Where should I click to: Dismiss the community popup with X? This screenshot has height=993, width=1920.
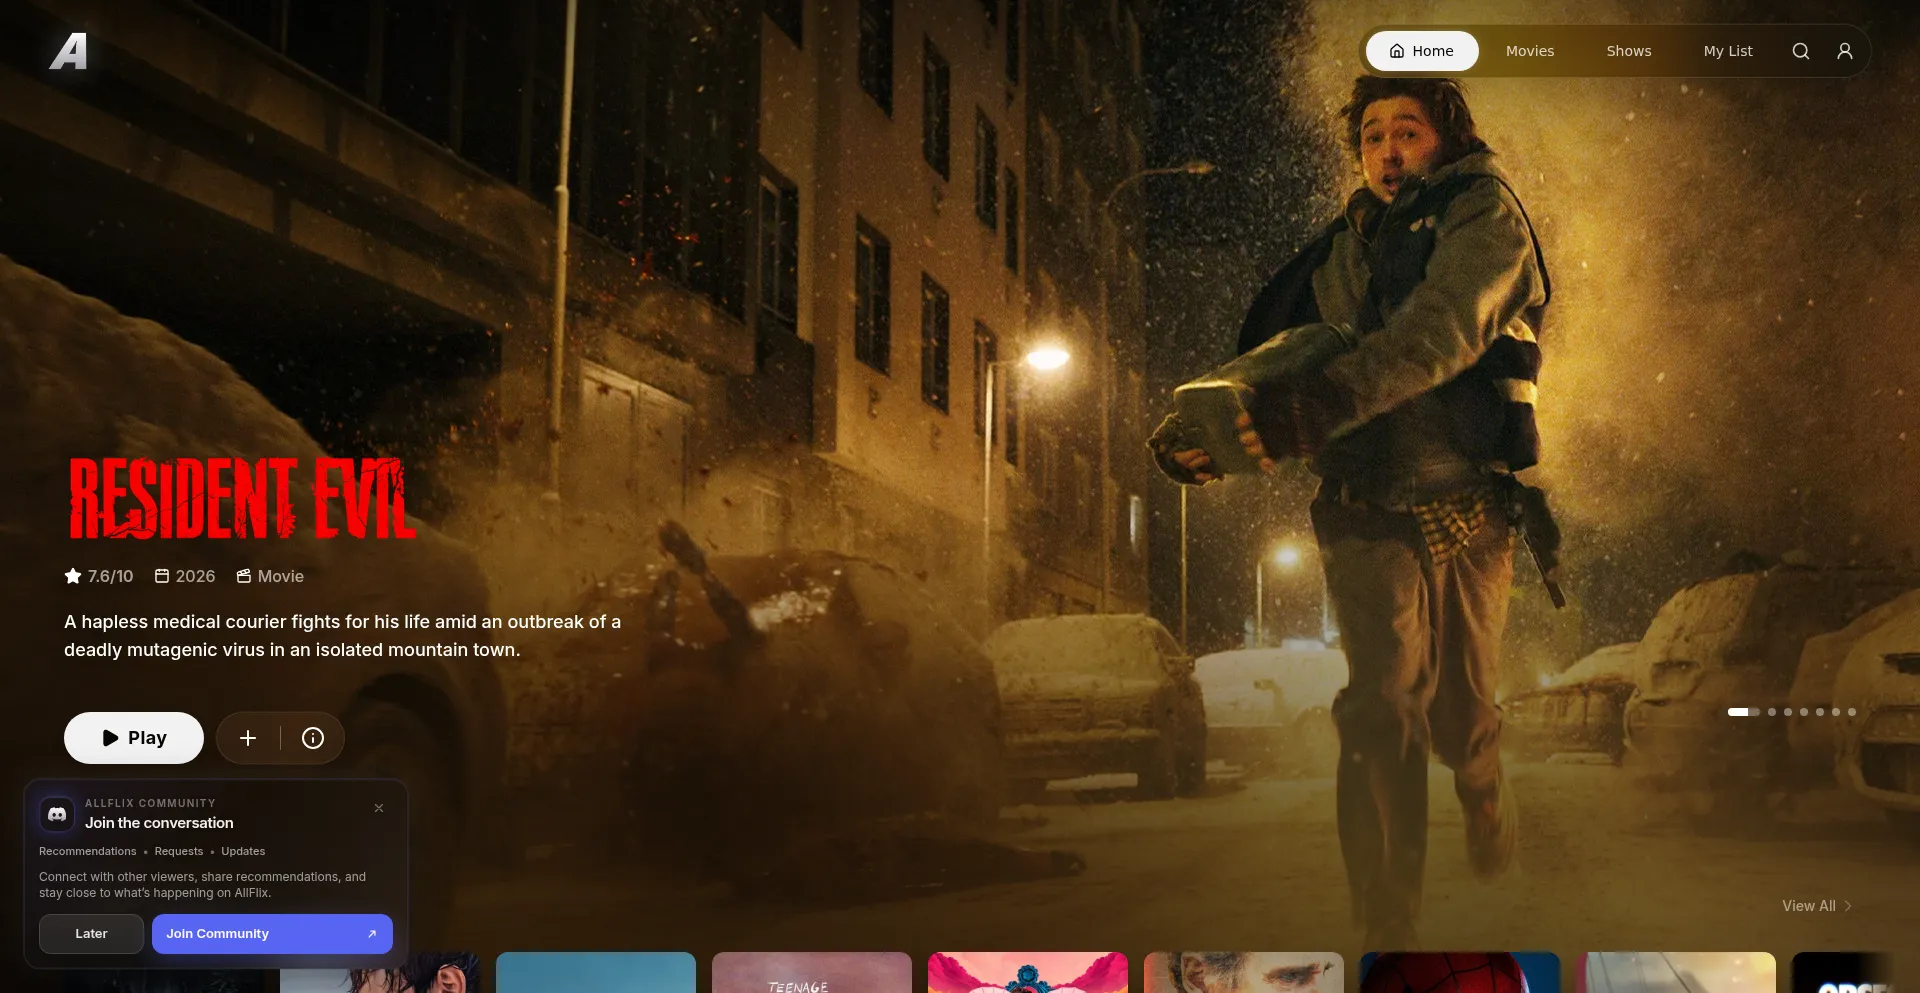pos(379,808)
